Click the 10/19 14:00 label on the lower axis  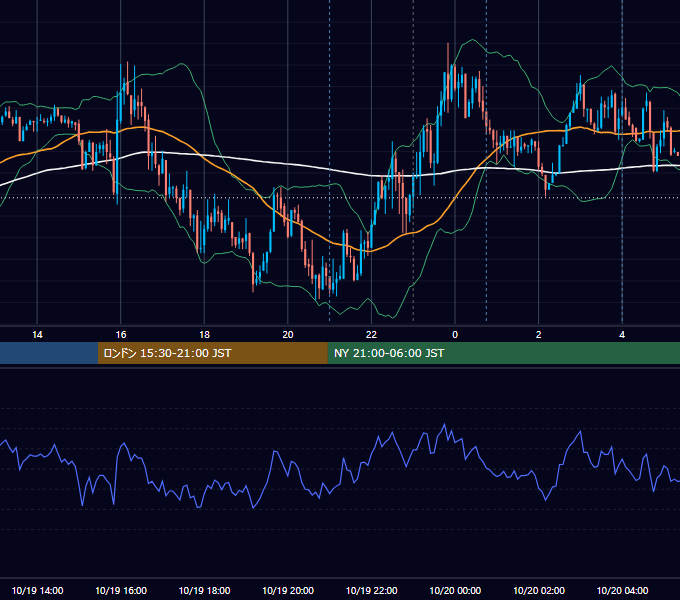click(37, 590)
